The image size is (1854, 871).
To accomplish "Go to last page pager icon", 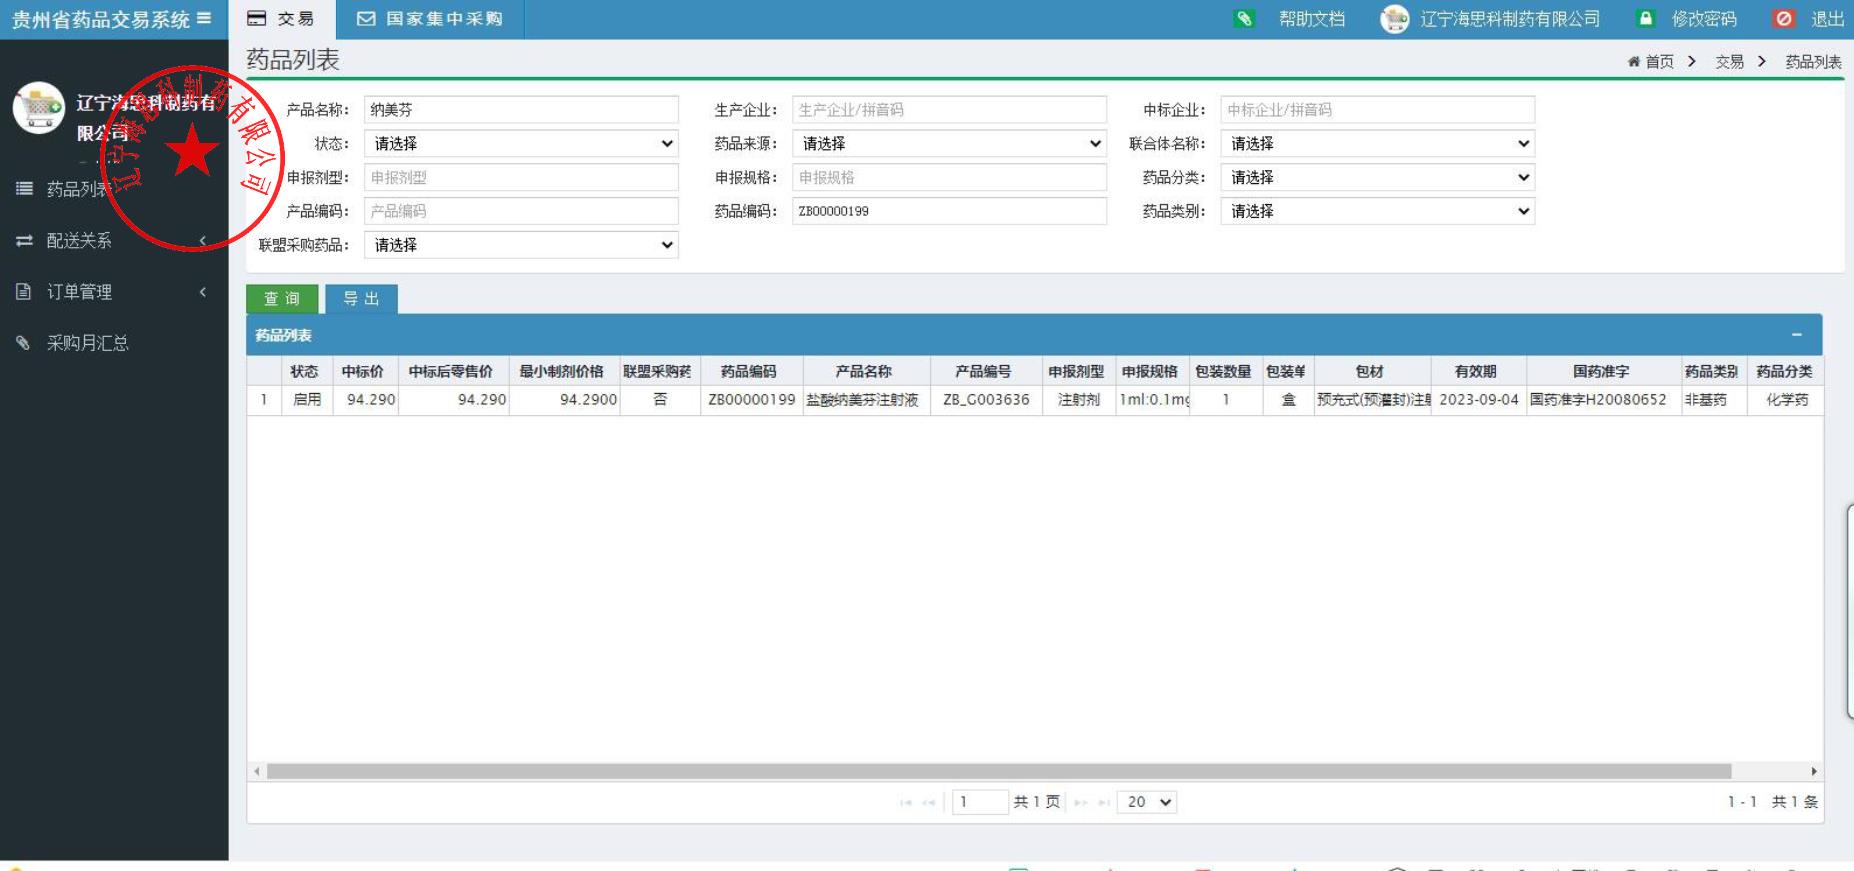I will pos(1104,802).
